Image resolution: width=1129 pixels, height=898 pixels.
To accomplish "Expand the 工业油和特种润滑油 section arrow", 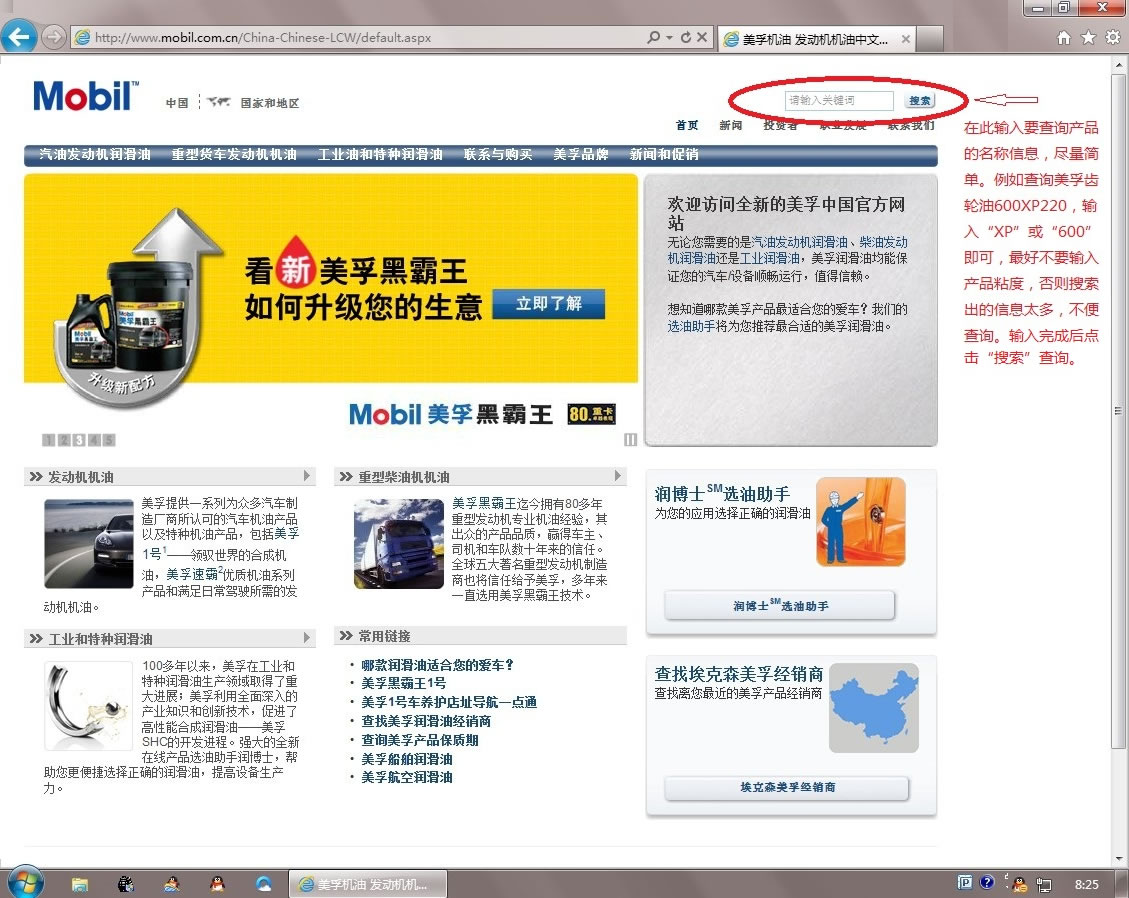I will pyautogui.click(x=307, y=638).
